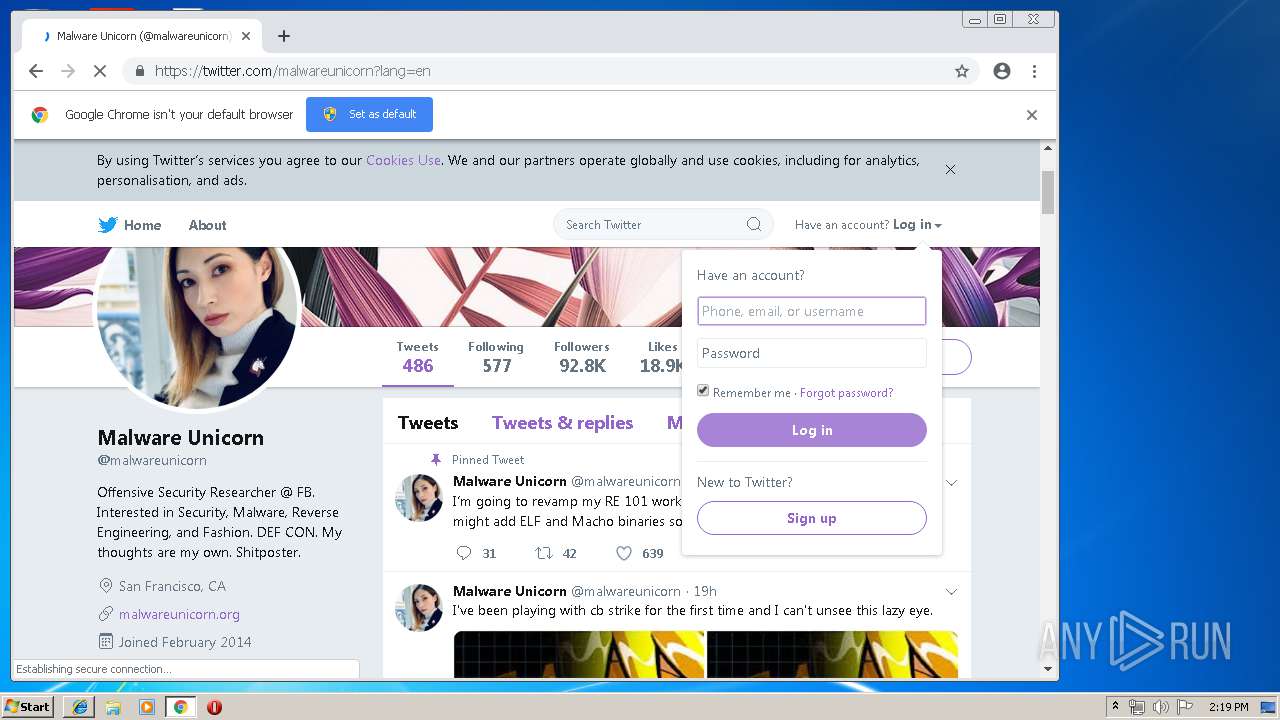Retweet the pinned tweet
1280x720 pixels.
(x=544, y=553)
